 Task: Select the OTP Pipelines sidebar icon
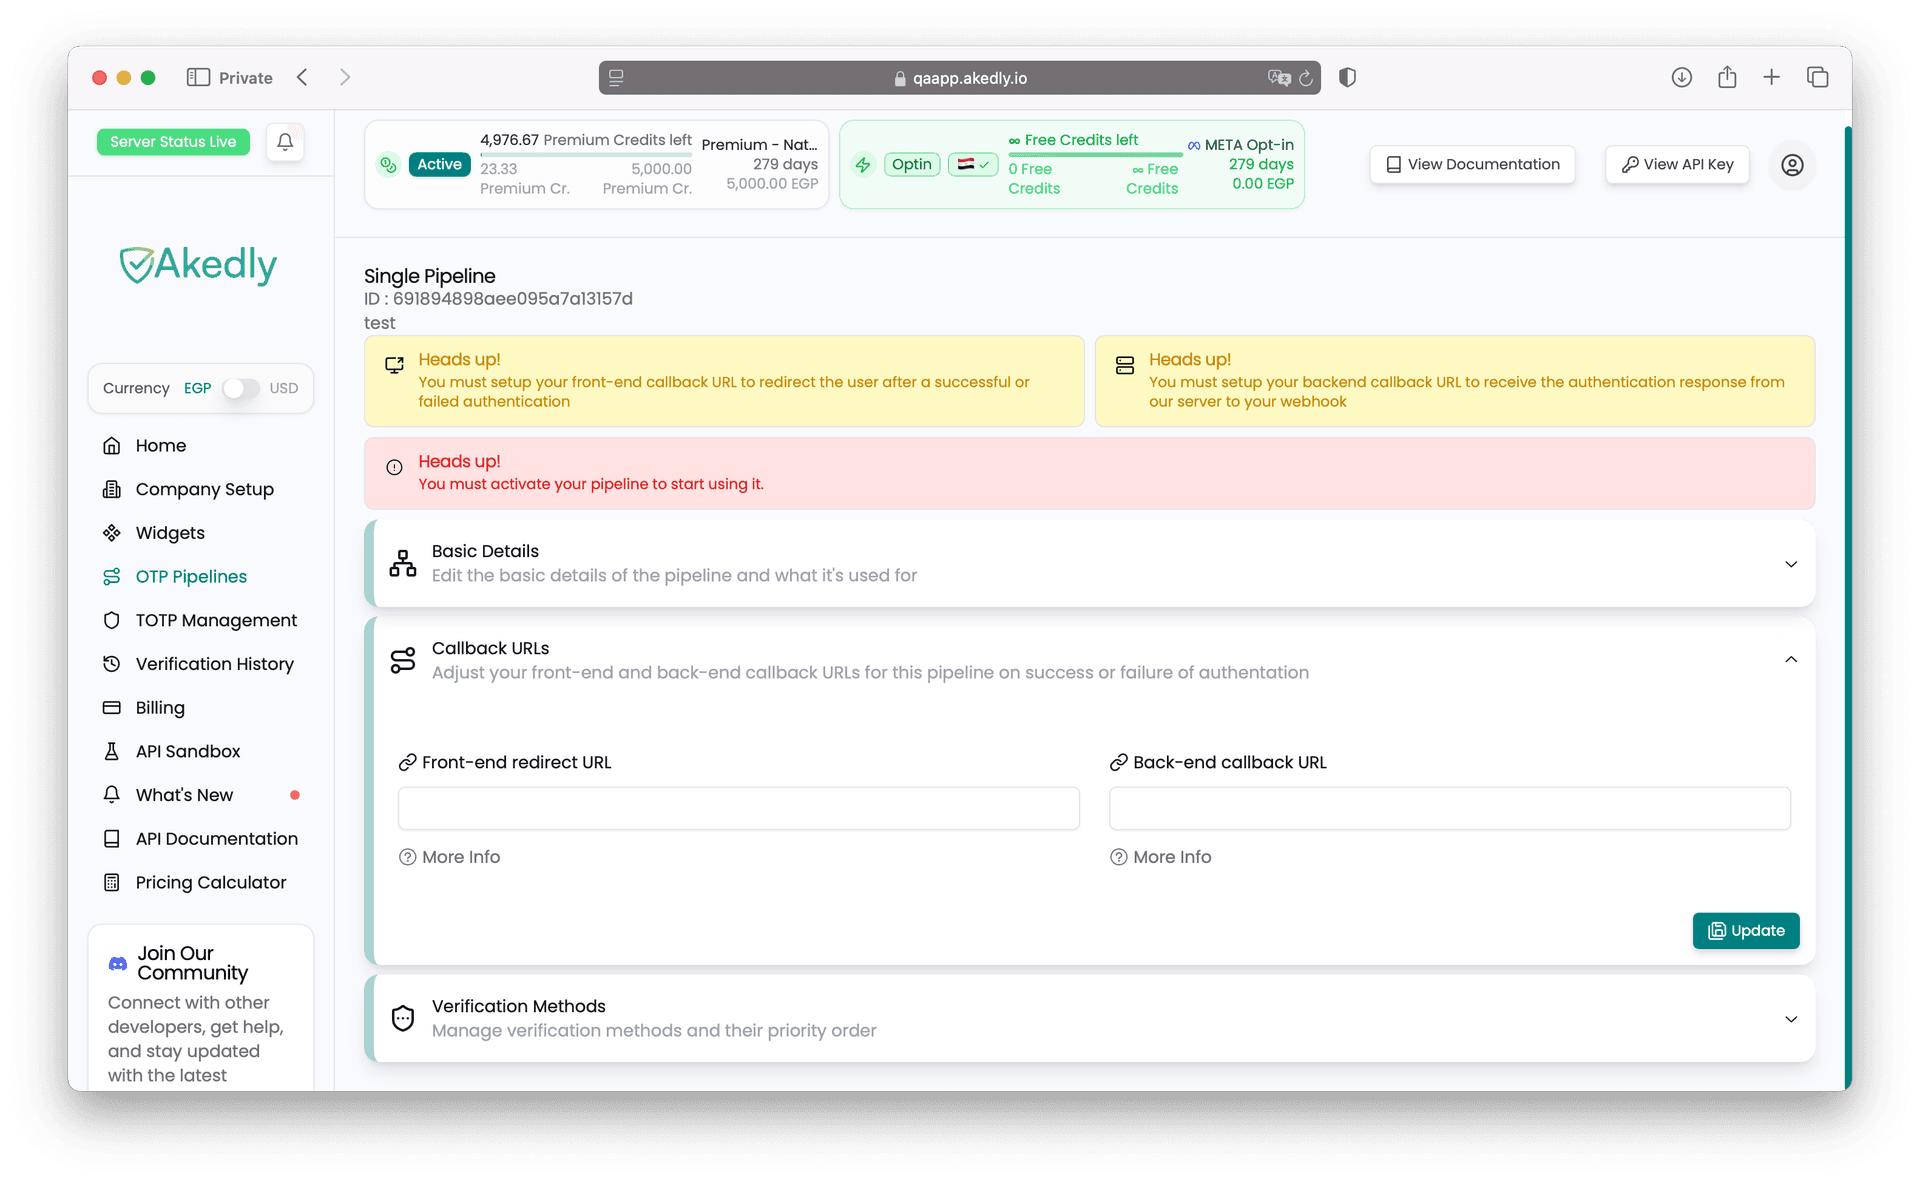(113, 576)
